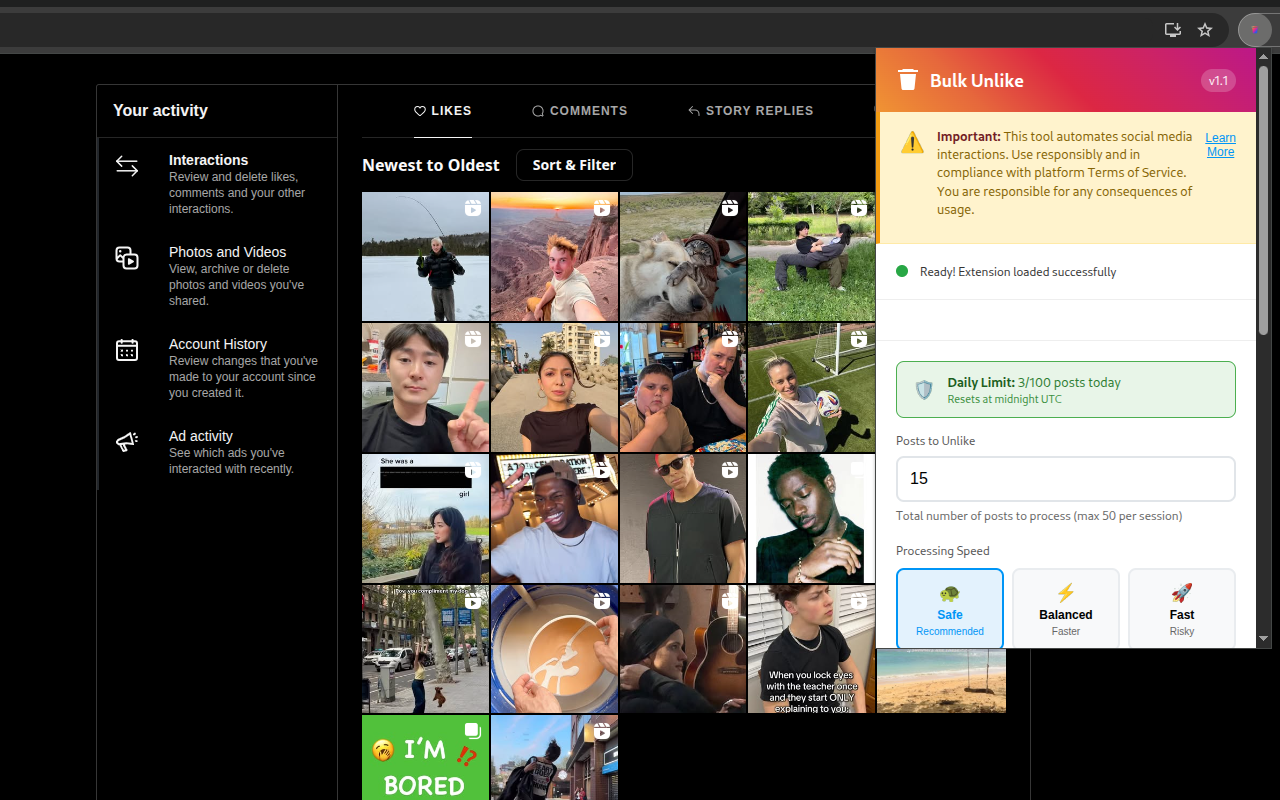
Task: Click the Bulk Unlike trash can icon
Action: (x=907, y=80)
